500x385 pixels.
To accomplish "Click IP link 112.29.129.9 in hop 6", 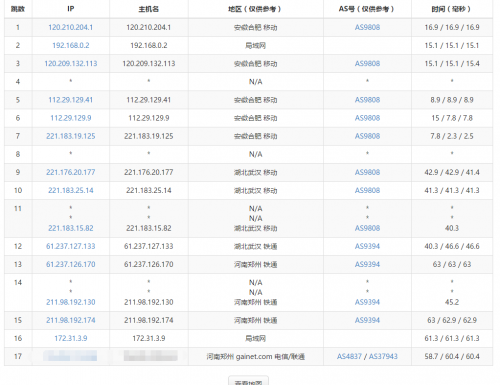I will click(x=71, y=118).
